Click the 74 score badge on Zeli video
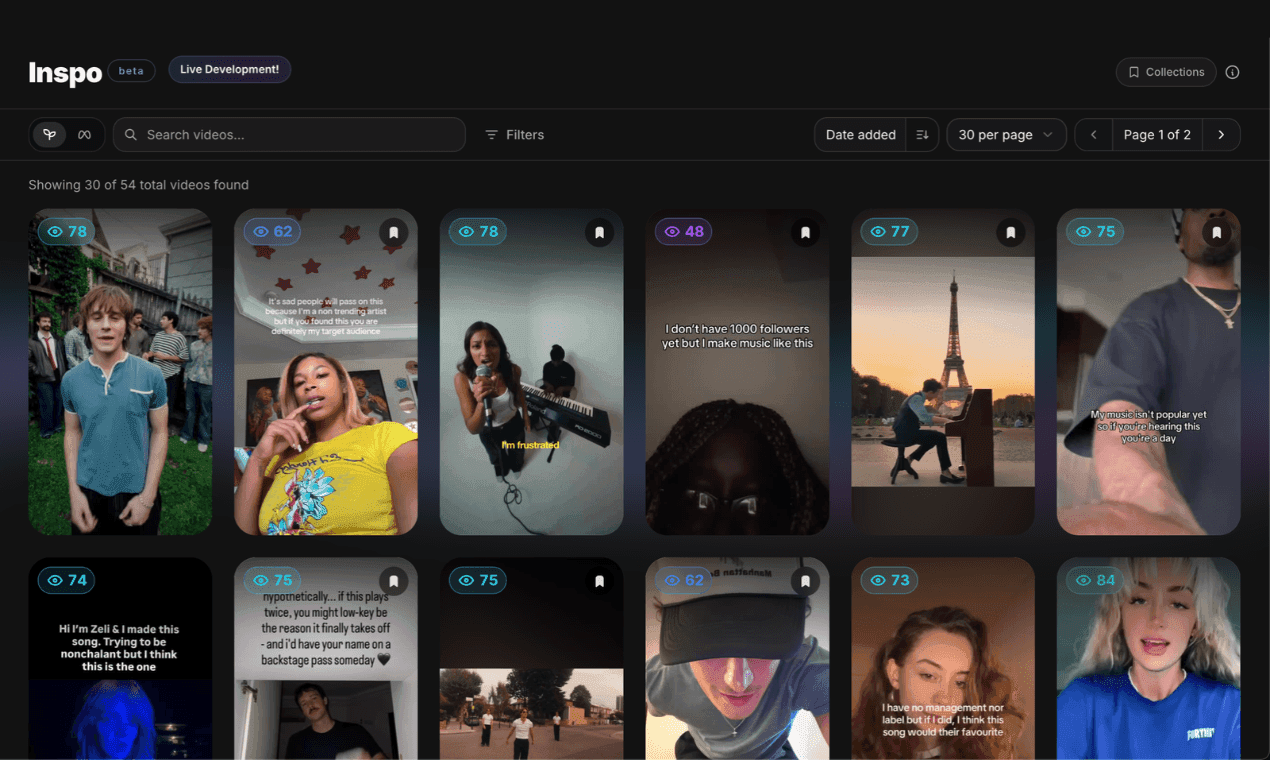Image resolution: width=1270 pixels, height=760 pixels. click(67, 580)
